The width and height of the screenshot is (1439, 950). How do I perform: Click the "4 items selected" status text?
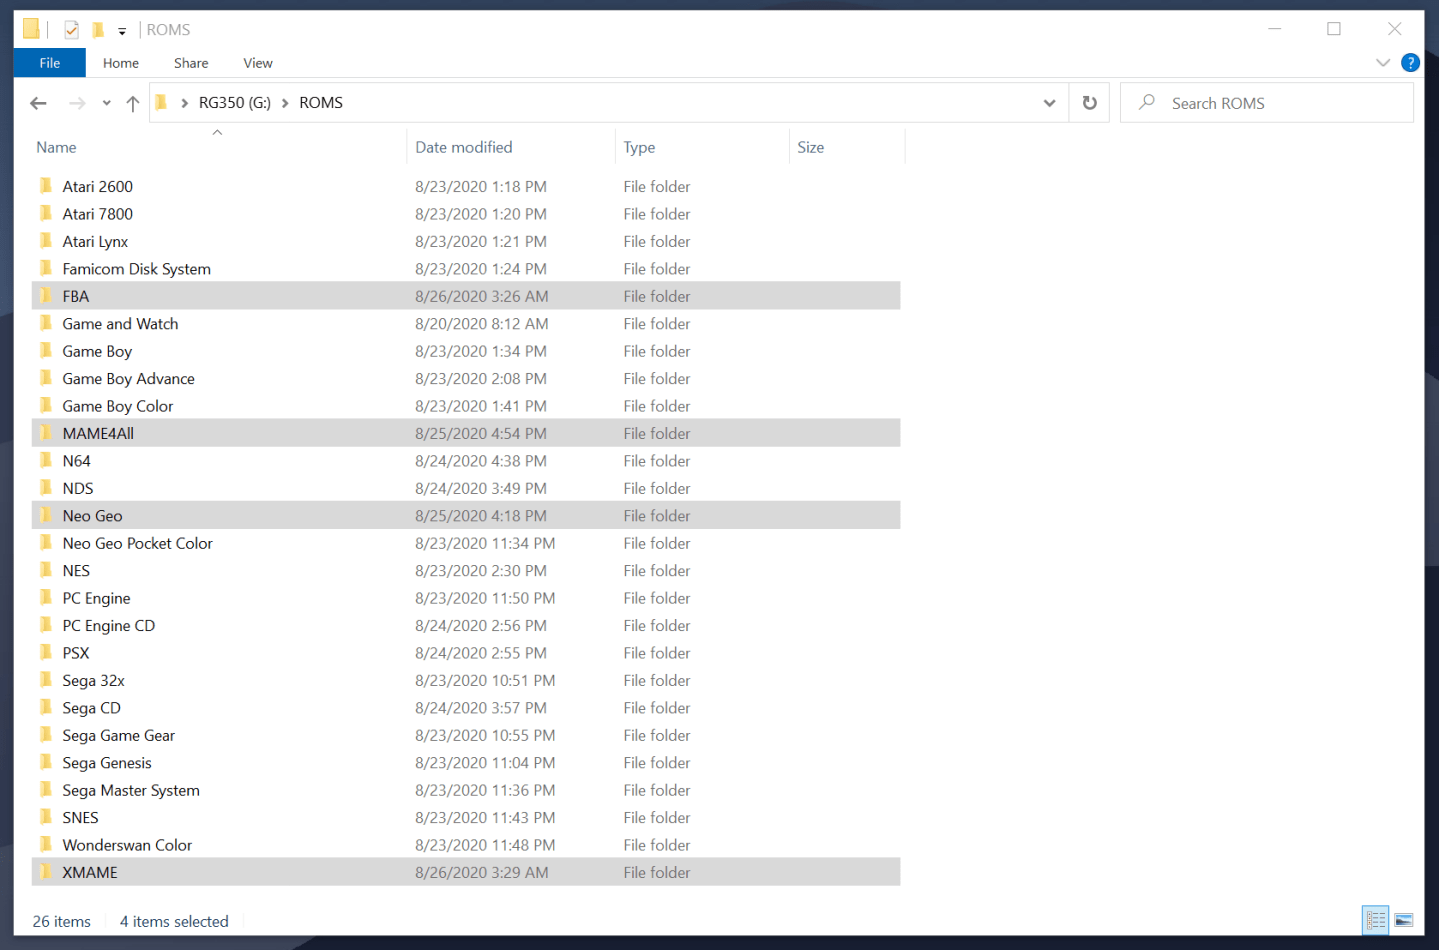click(x=174, y=922)
